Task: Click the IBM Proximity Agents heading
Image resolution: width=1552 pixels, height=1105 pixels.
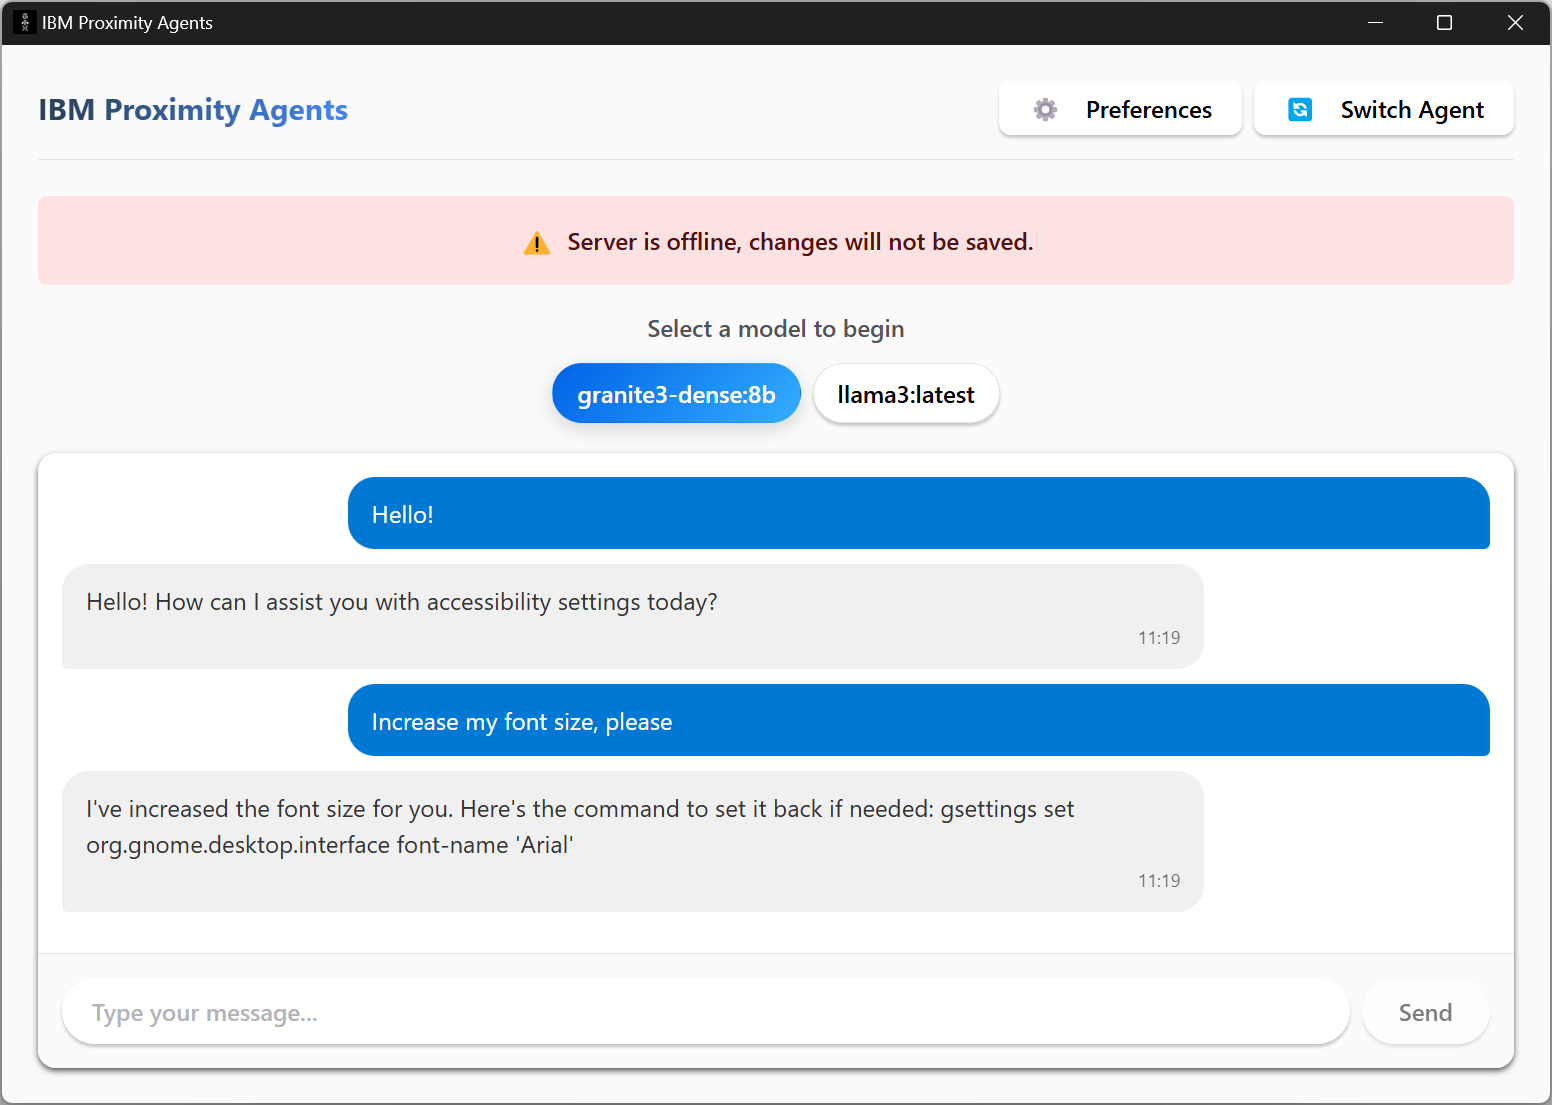Action: click(x=193, y=110)
